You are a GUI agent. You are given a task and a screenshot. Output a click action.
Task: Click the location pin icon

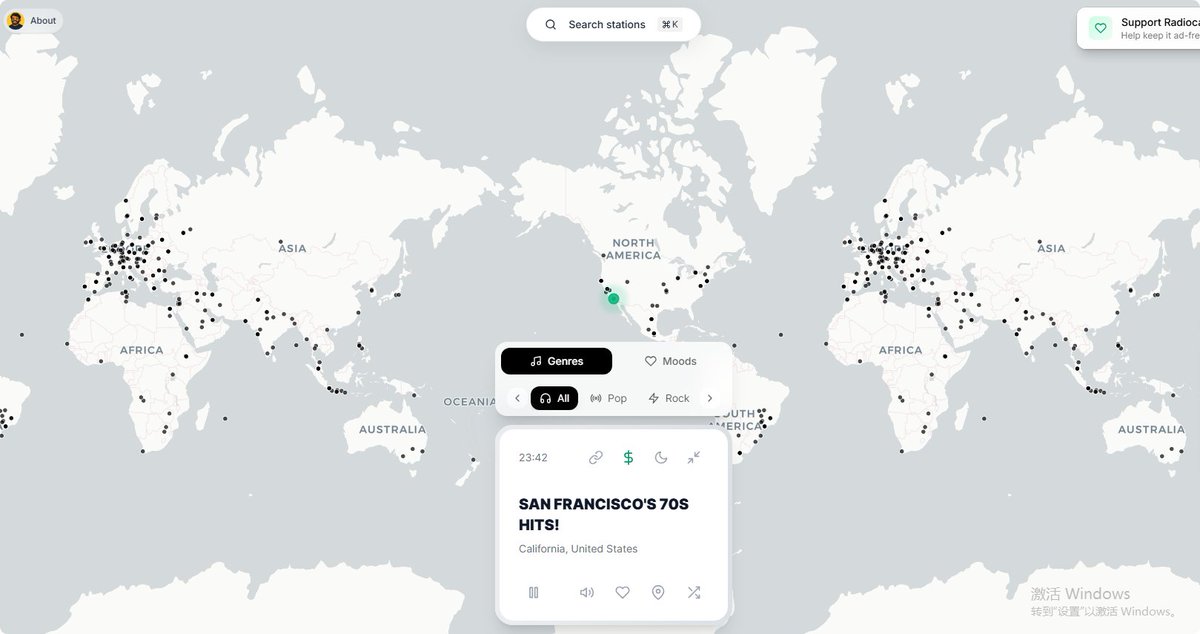[x=658, y=592]
